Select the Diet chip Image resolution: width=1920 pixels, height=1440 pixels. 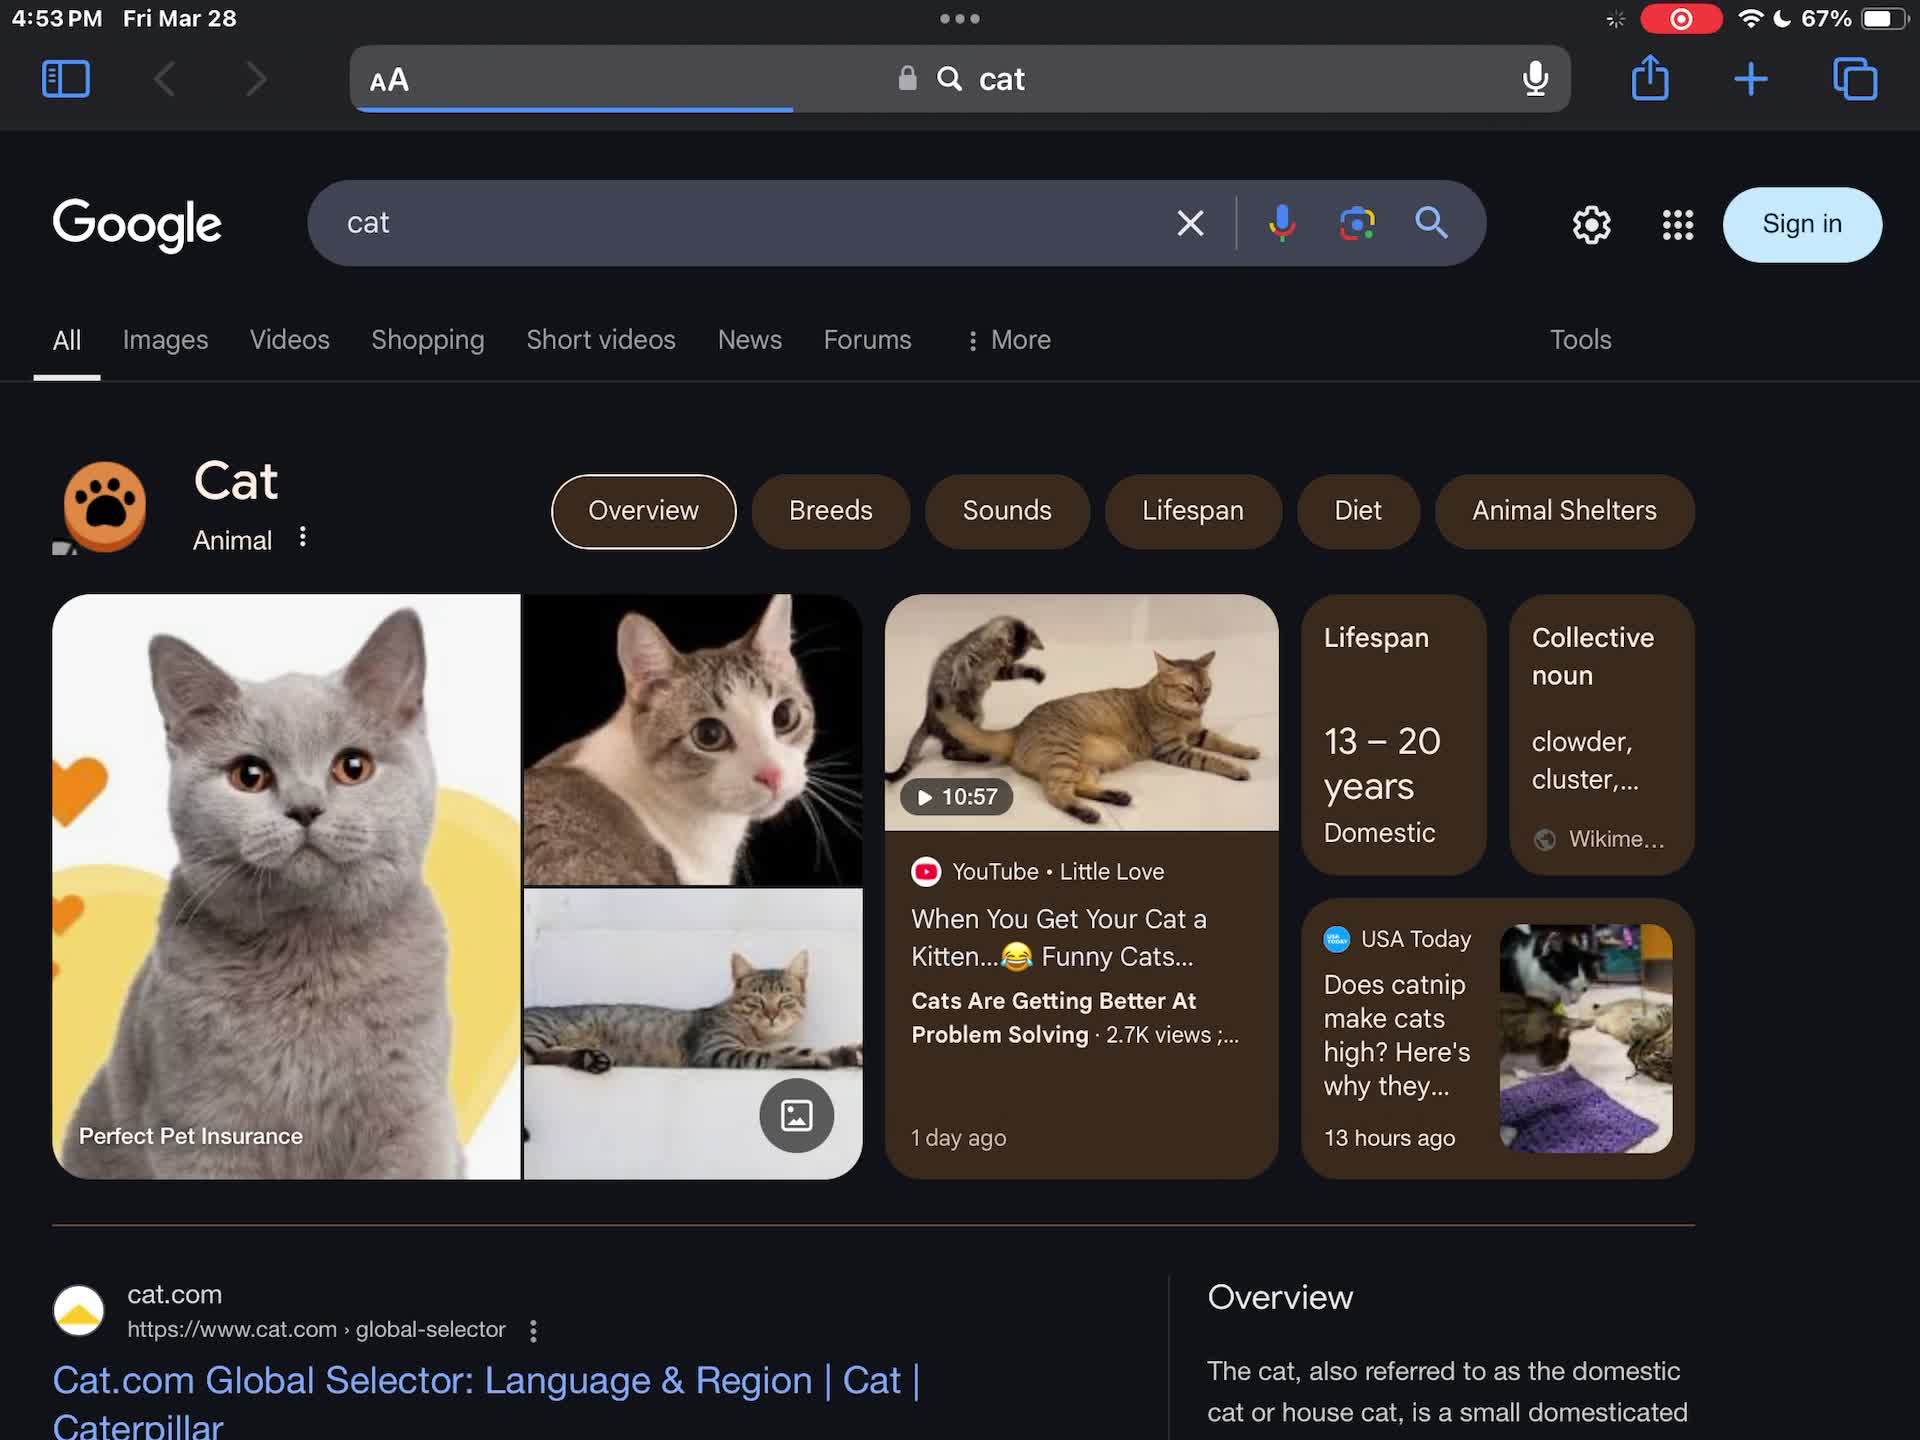[x=1358, y=511]
